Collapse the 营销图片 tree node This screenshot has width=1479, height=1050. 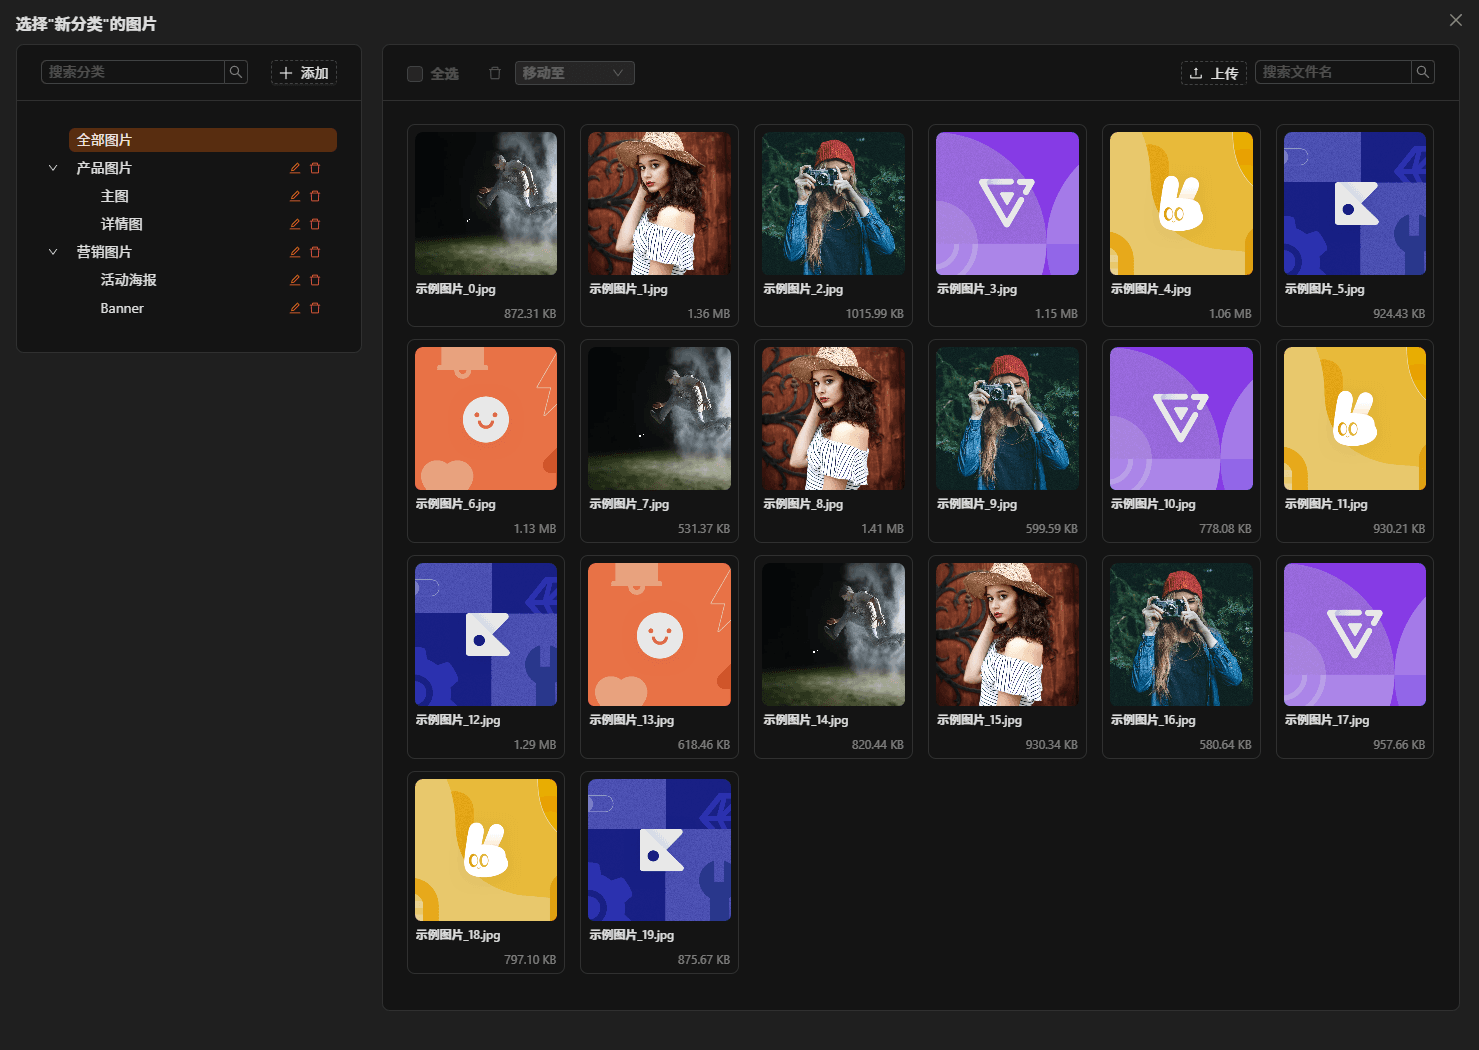(x=53, y=252)
